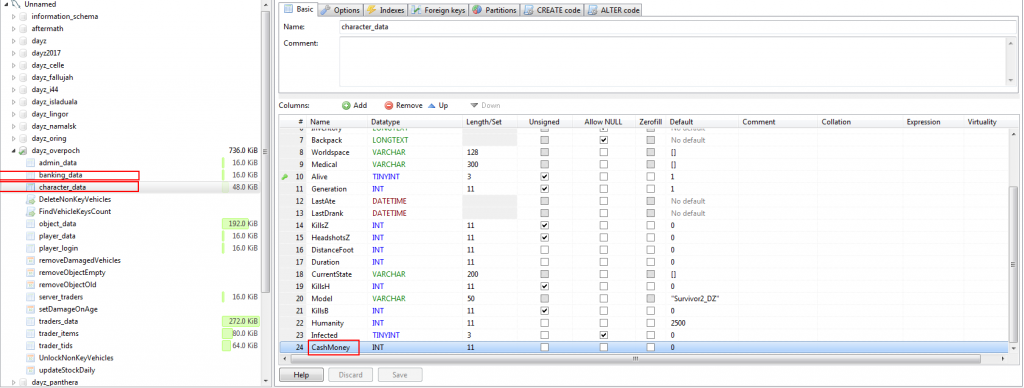
Task: Click the event icon beside updateStockDaily
Action: [30, 370]
